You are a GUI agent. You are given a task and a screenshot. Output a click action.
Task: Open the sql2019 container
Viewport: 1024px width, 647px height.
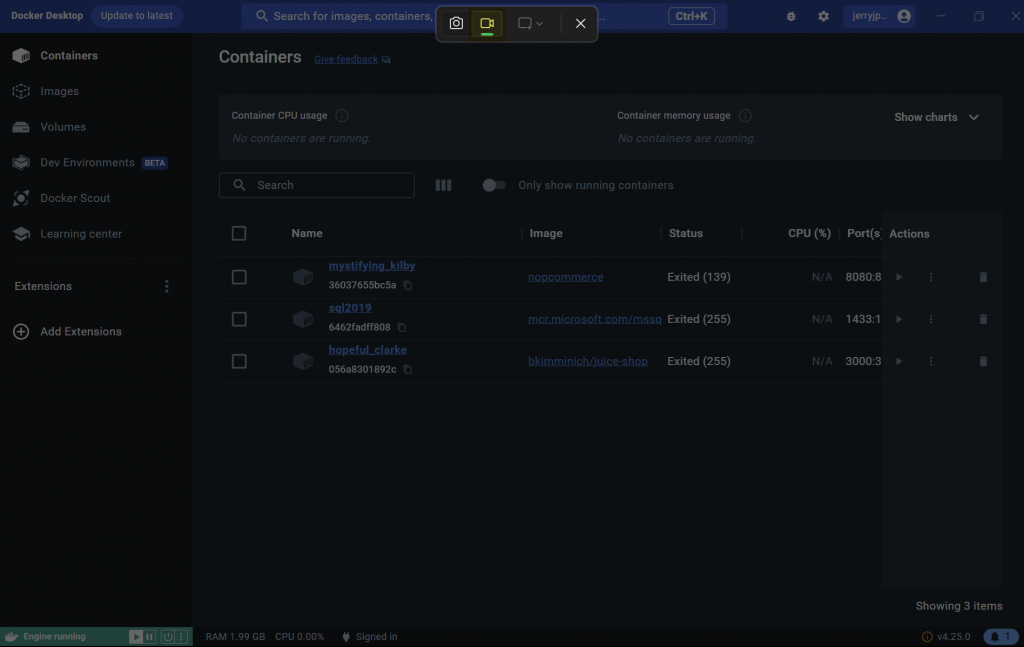point(350,308)
